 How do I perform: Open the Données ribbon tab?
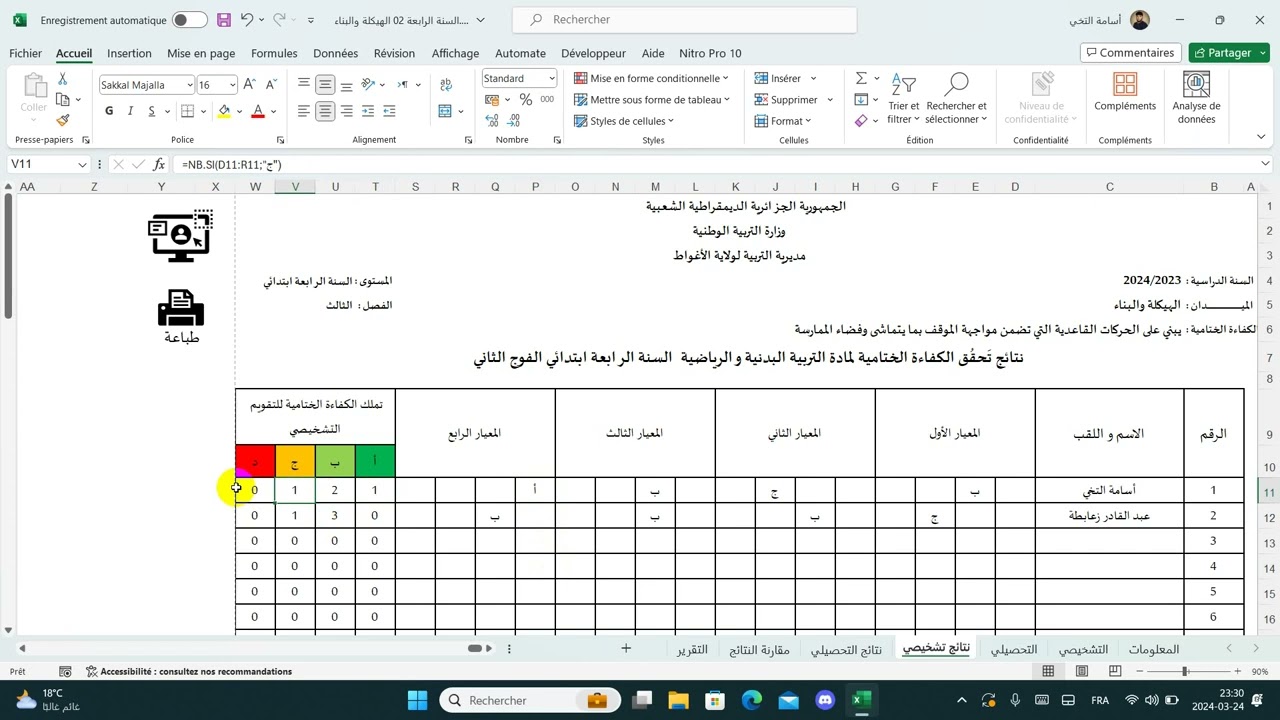click(x=335, y=53)
